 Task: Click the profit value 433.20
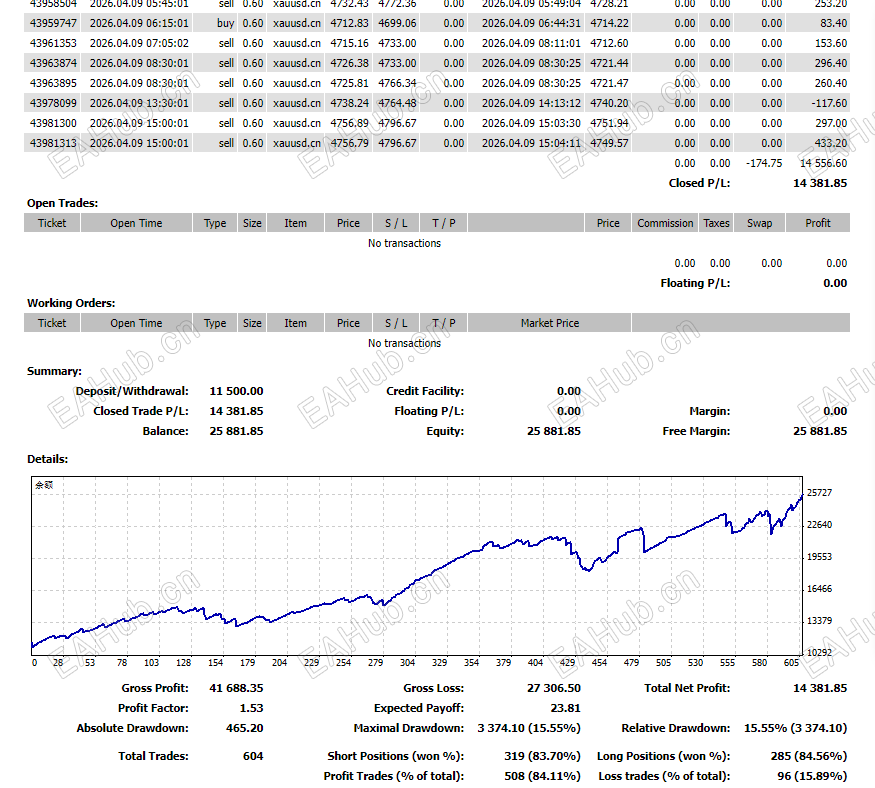(x=831, y=143)
